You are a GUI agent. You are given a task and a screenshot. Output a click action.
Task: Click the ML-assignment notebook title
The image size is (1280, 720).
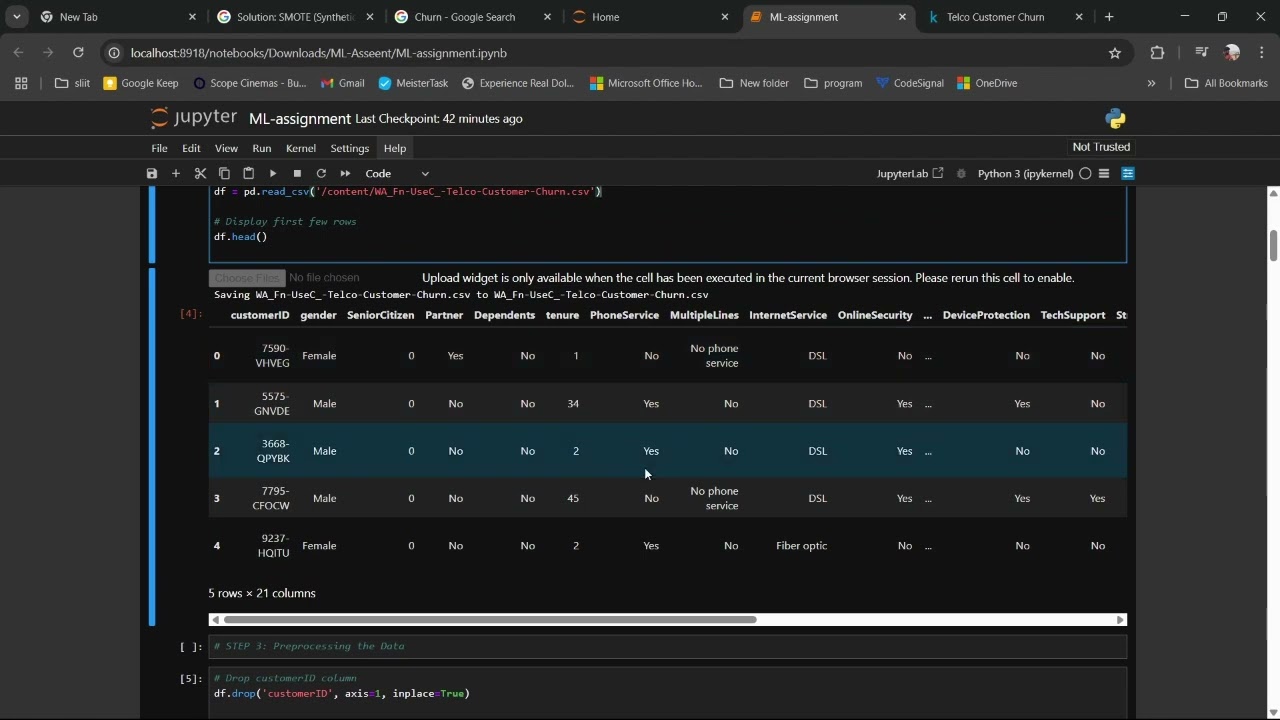pos(300,119)
